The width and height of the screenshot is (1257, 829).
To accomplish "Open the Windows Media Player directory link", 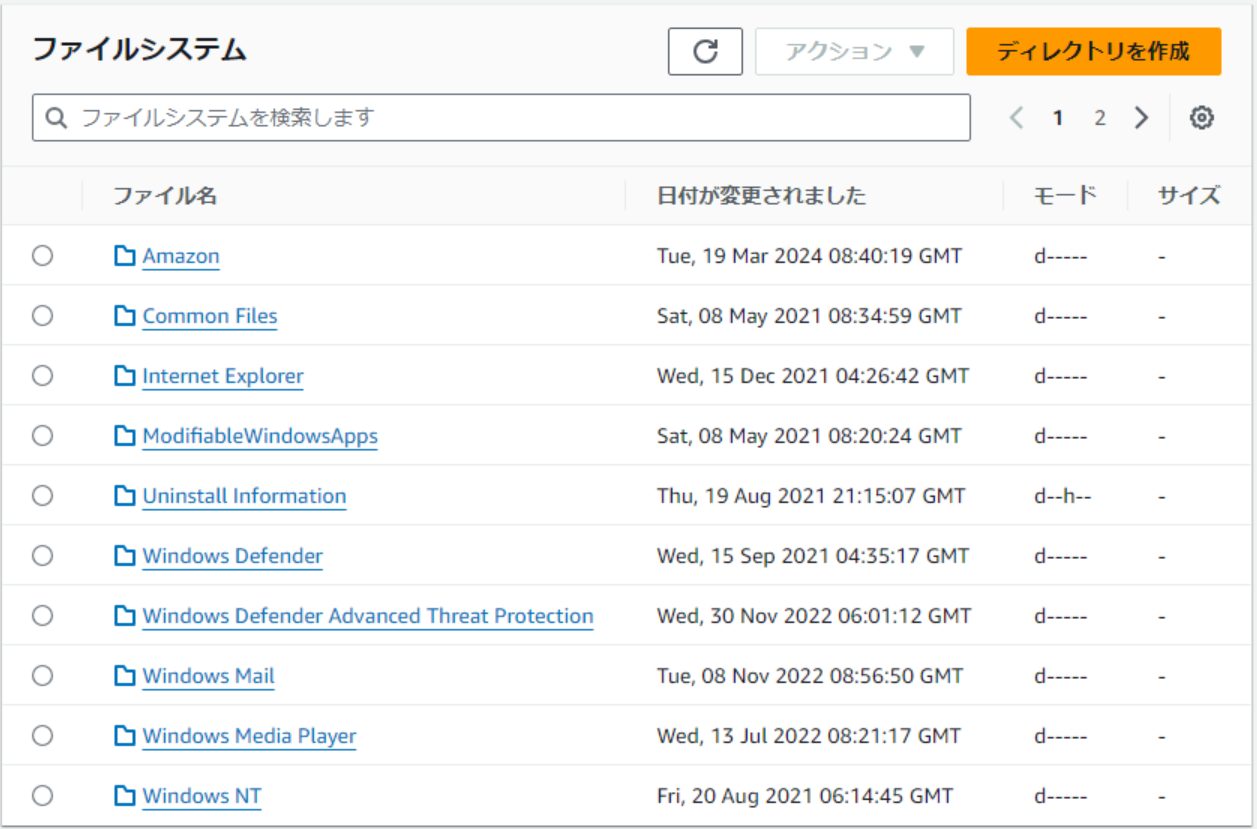I will pos(249,736).
